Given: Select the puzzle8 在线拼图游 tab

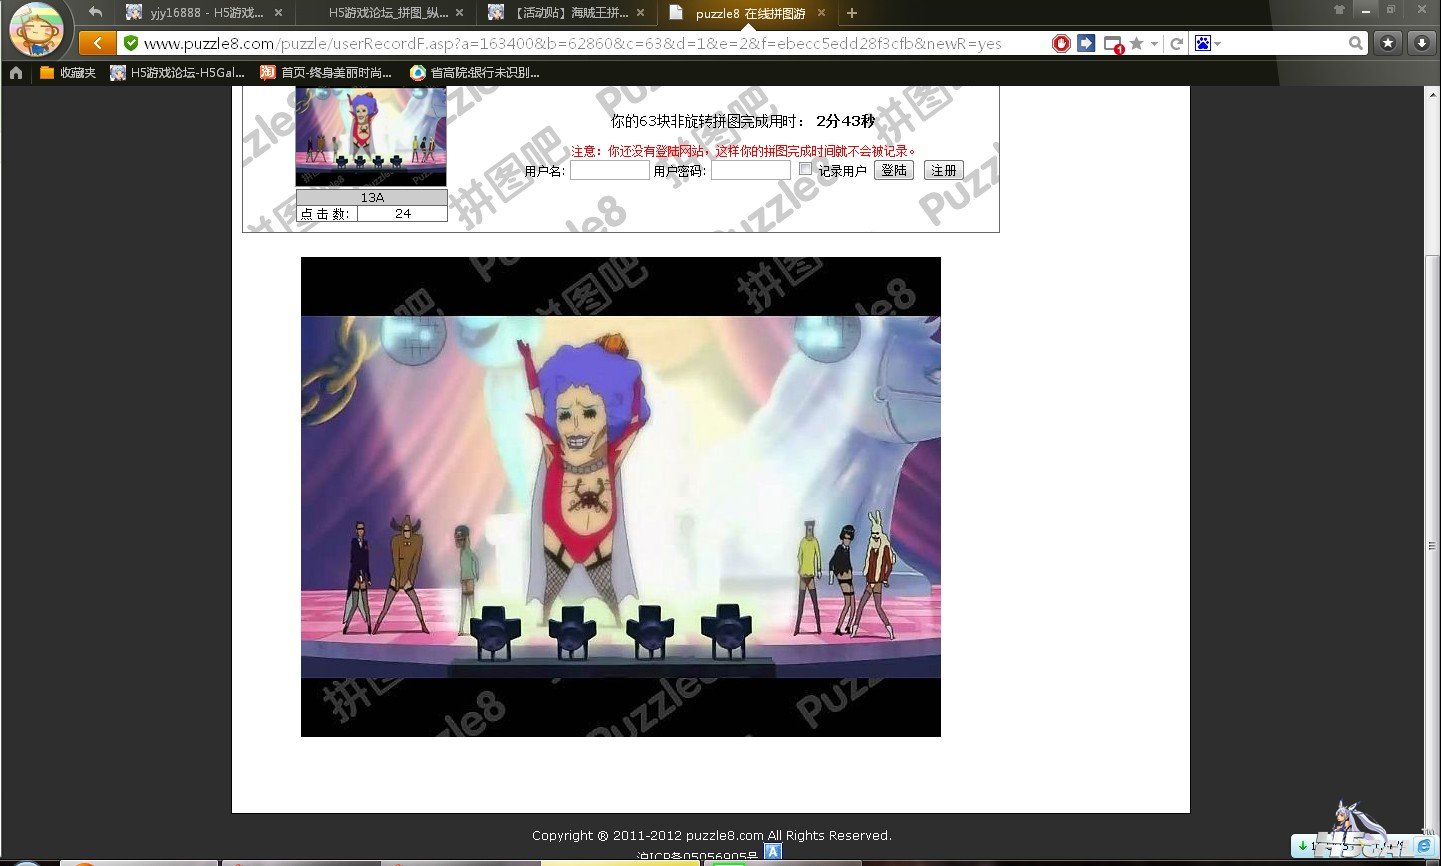Looking at the screenshot, I should (x=747, y=13).
